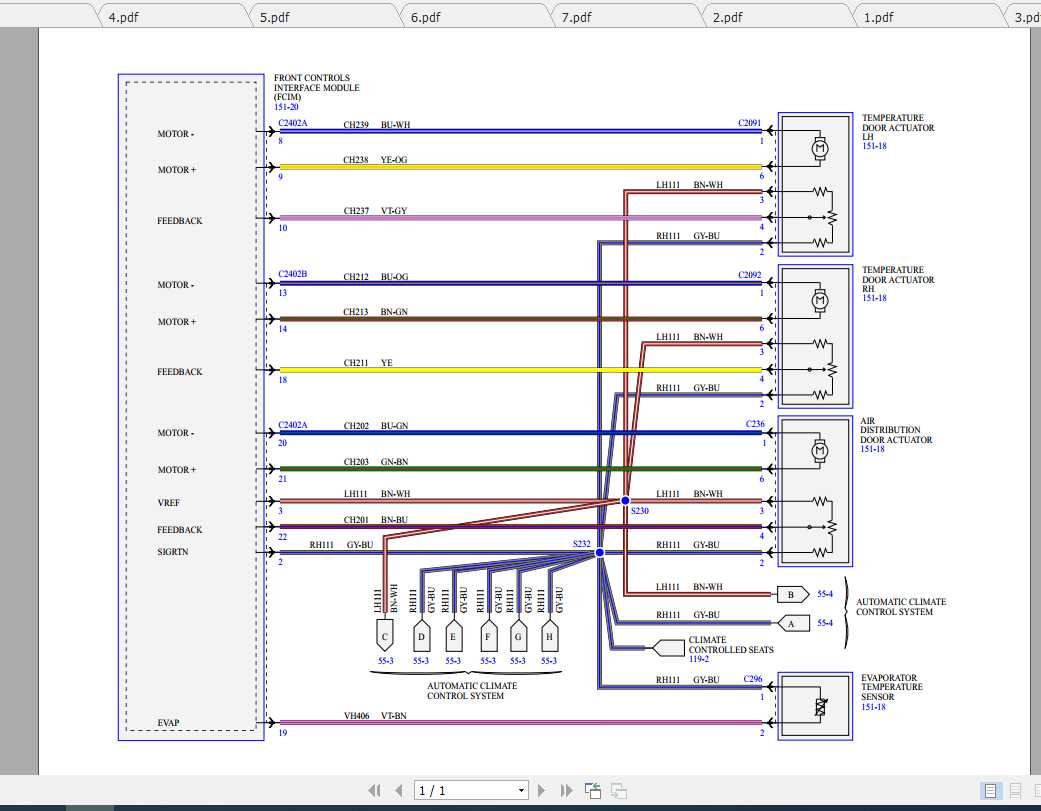Select the 7.pdf tab
1041x811 pixels.
(x=576, y=17)
